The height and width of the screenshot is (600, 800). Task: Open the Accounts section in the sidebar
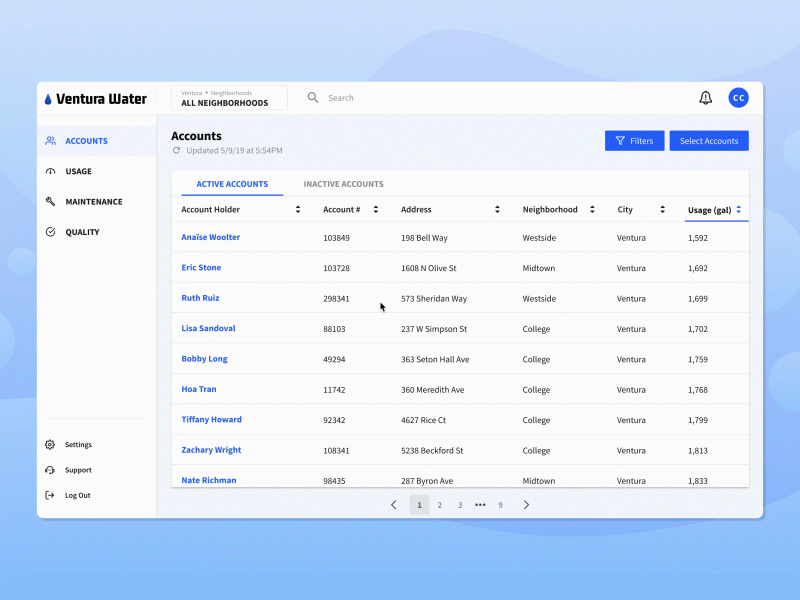point(86,141)
